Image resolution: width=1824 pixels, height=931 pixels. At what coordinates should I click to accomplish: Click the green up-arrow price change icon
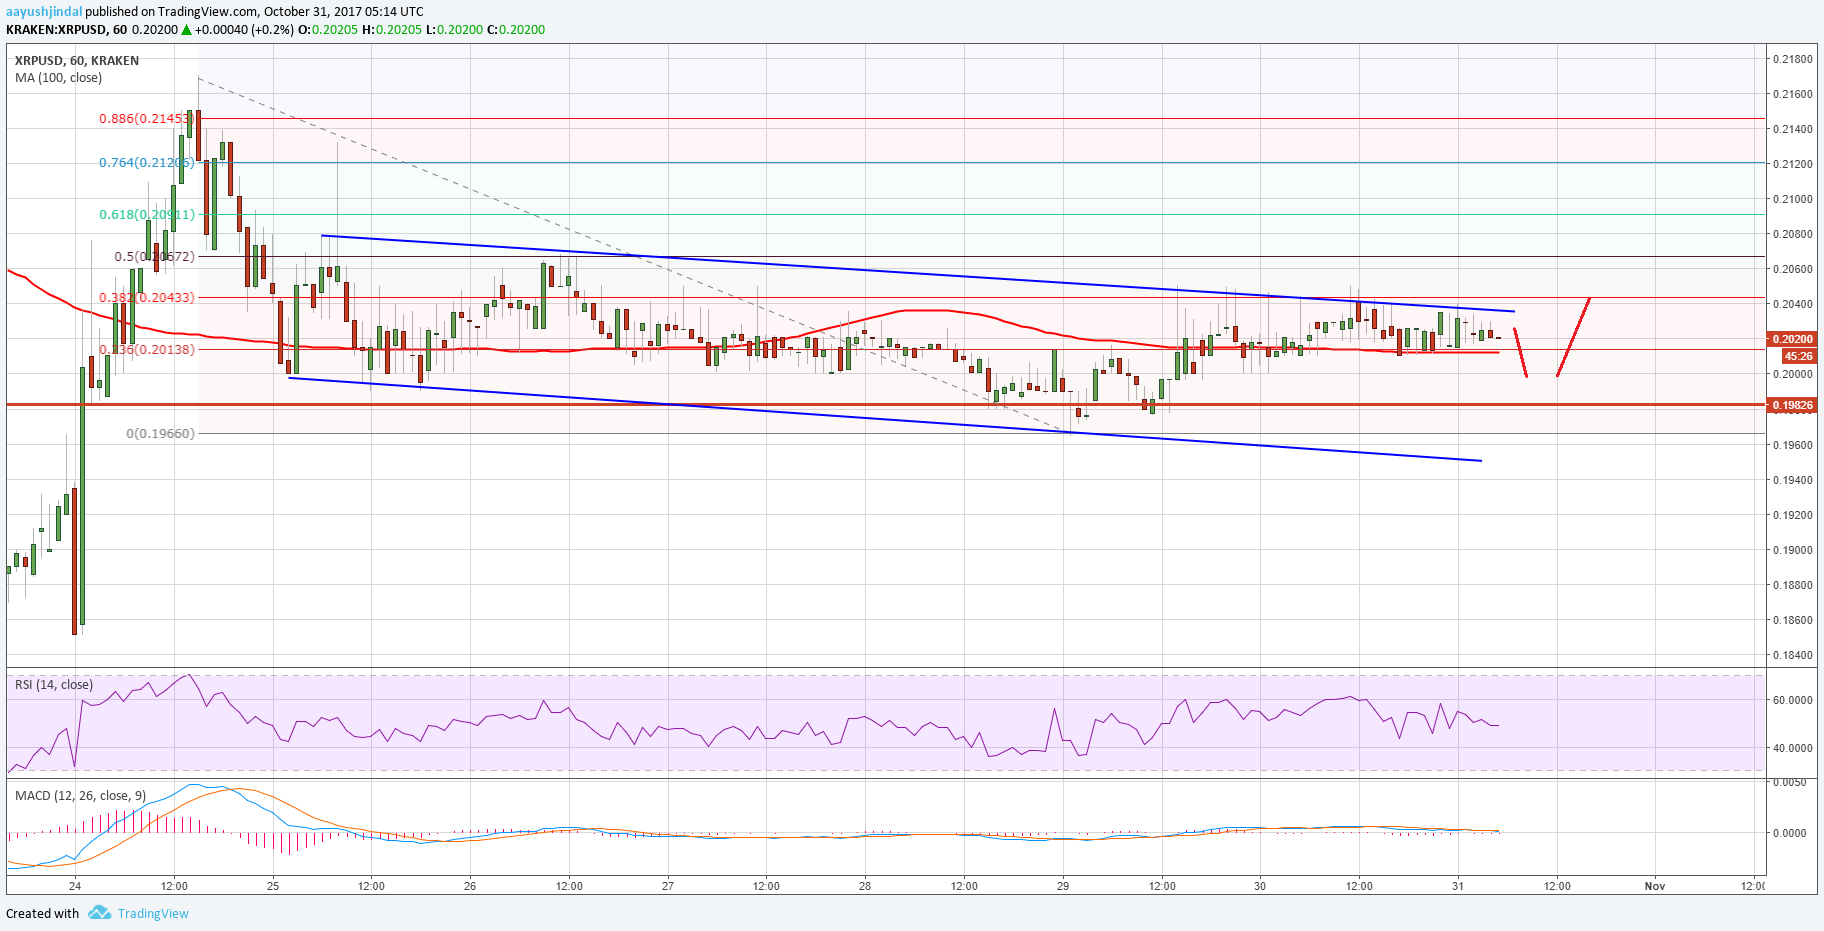186,30
